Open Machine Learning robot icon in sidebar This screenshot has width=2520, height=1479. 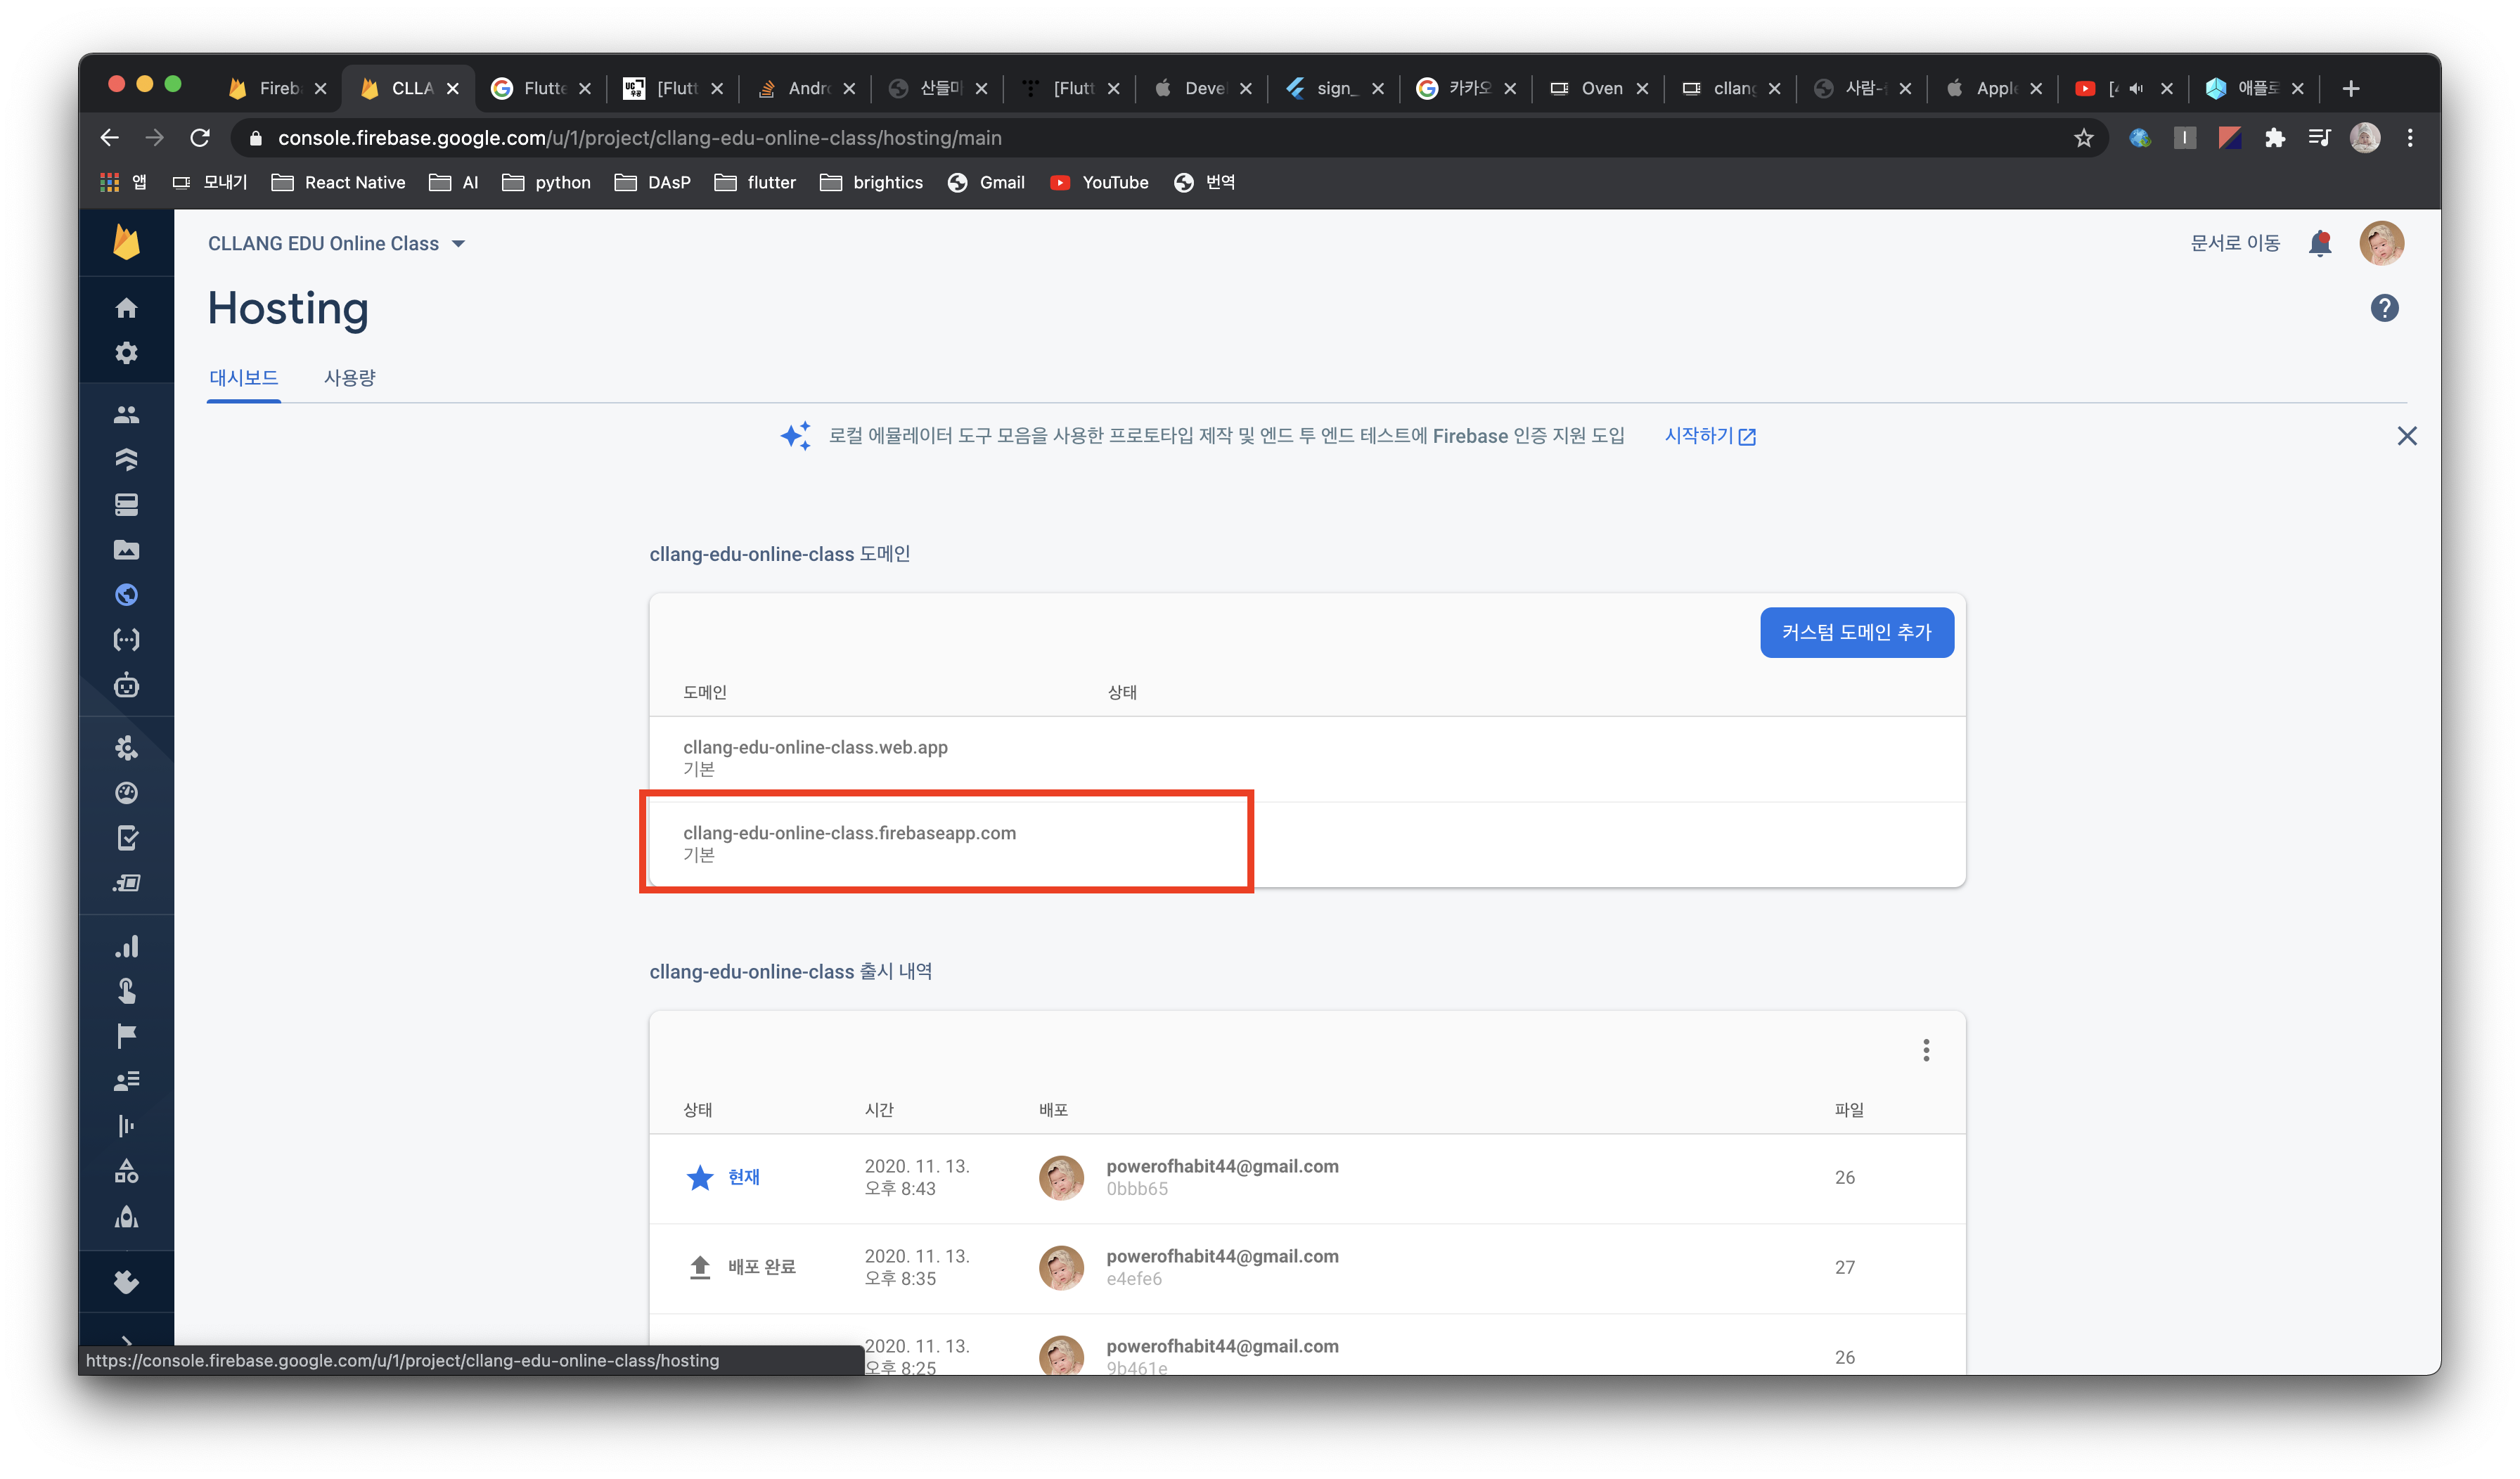tap(126, 686)
